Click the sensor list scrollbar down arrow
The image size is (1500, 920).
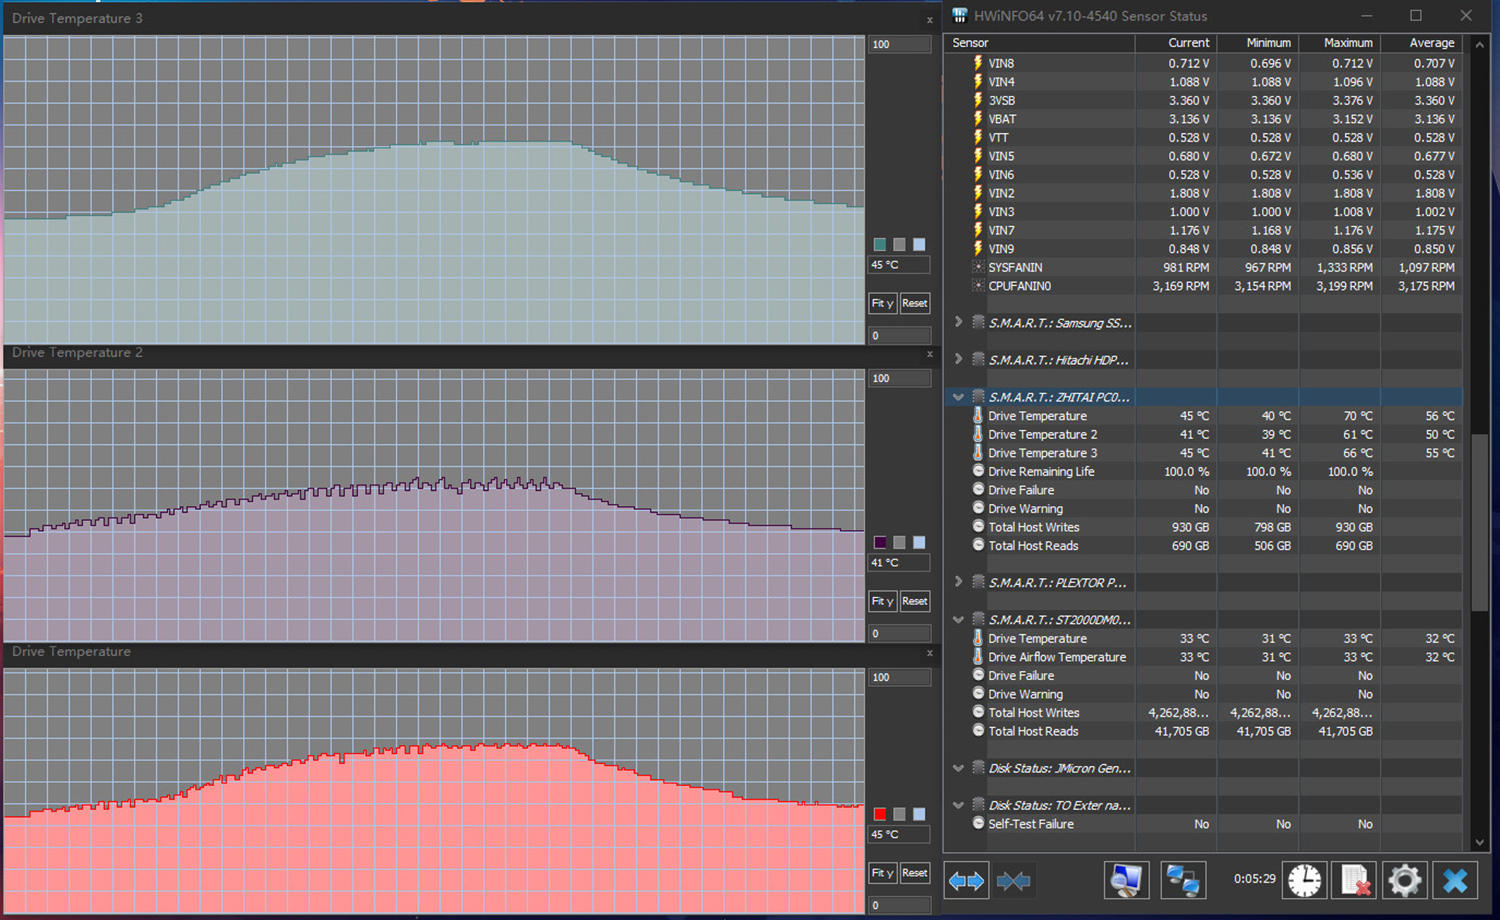coord(1480,843)
